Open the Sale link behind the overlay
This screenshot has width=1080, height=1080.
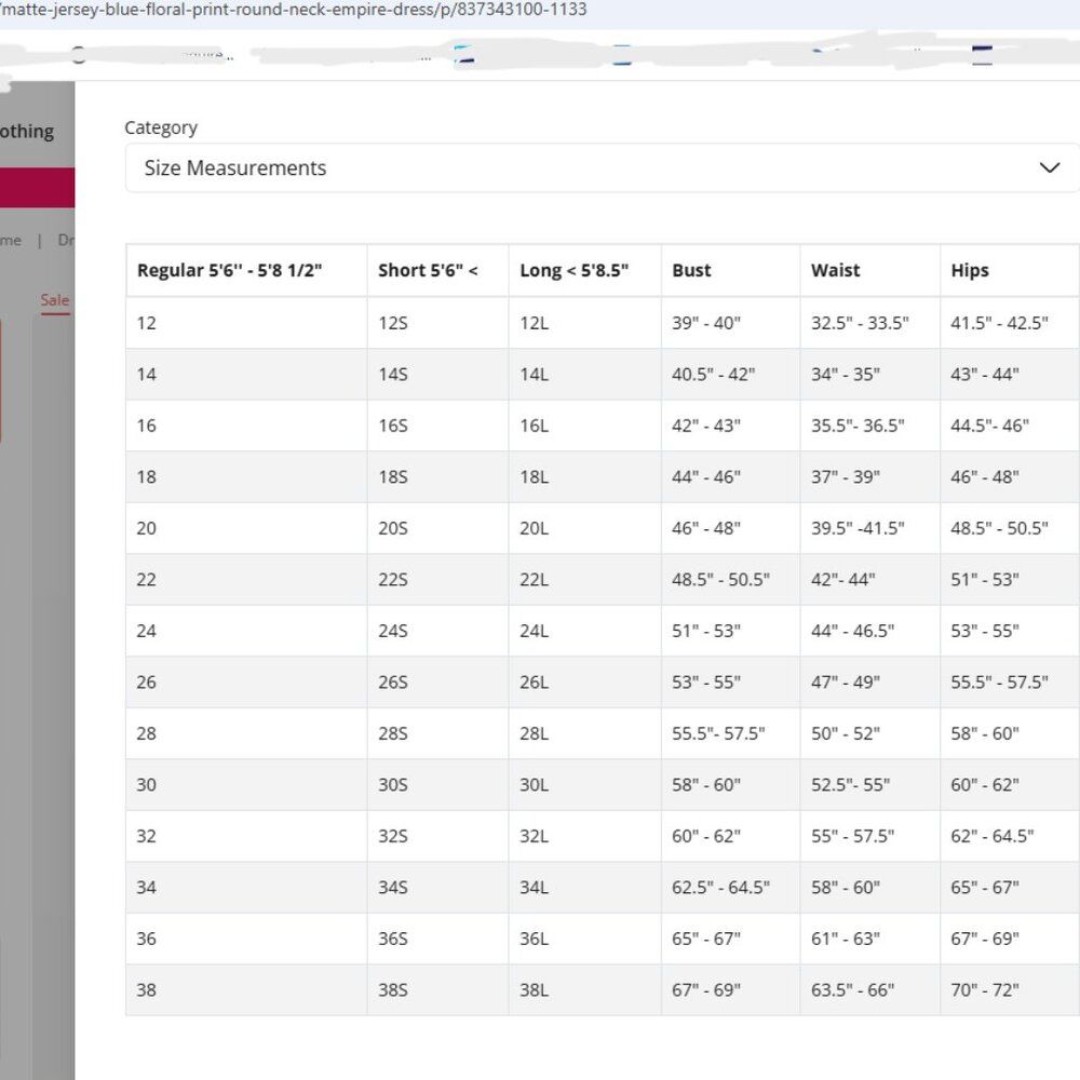(x=55, y=300)
